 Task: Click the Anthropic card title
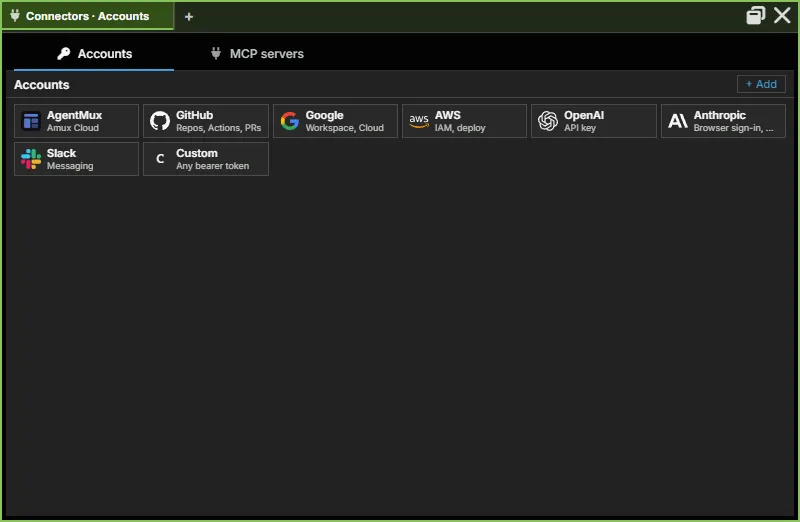[x=719, y=115]
